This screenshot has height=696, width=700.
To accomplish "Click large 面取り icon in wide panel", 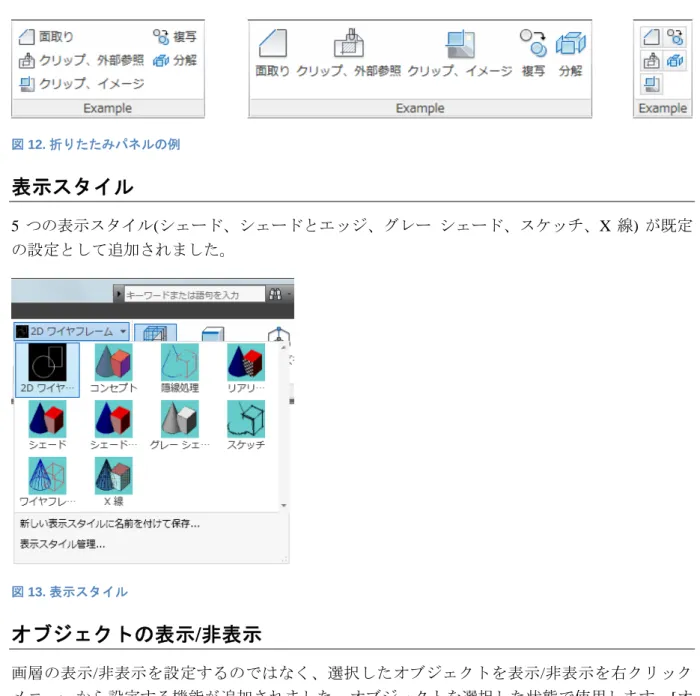I will (273, 43).
